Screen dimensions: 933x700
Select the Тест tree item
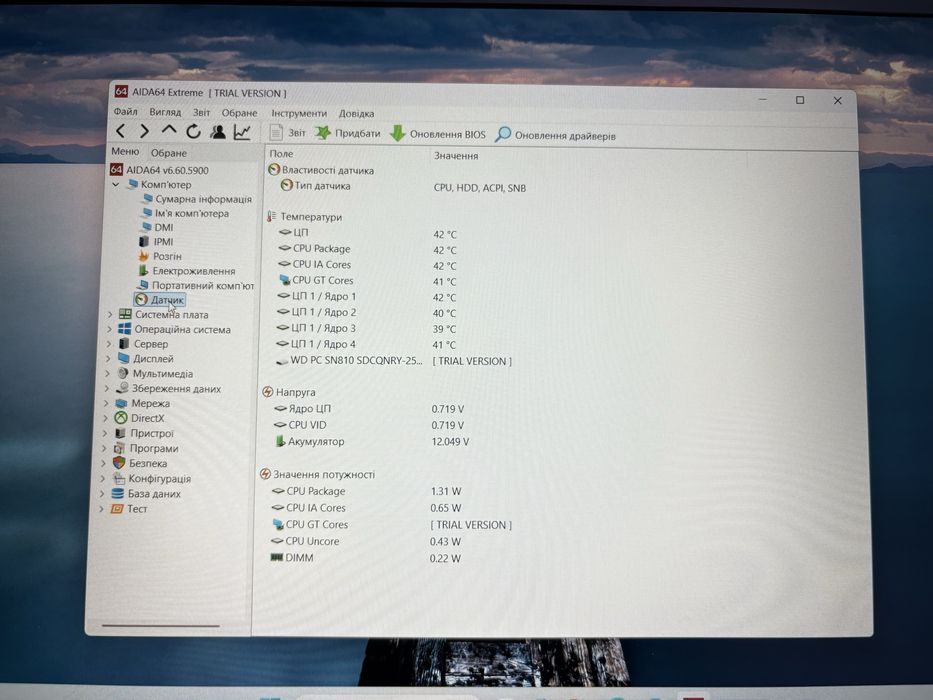[x=129, y=509]
